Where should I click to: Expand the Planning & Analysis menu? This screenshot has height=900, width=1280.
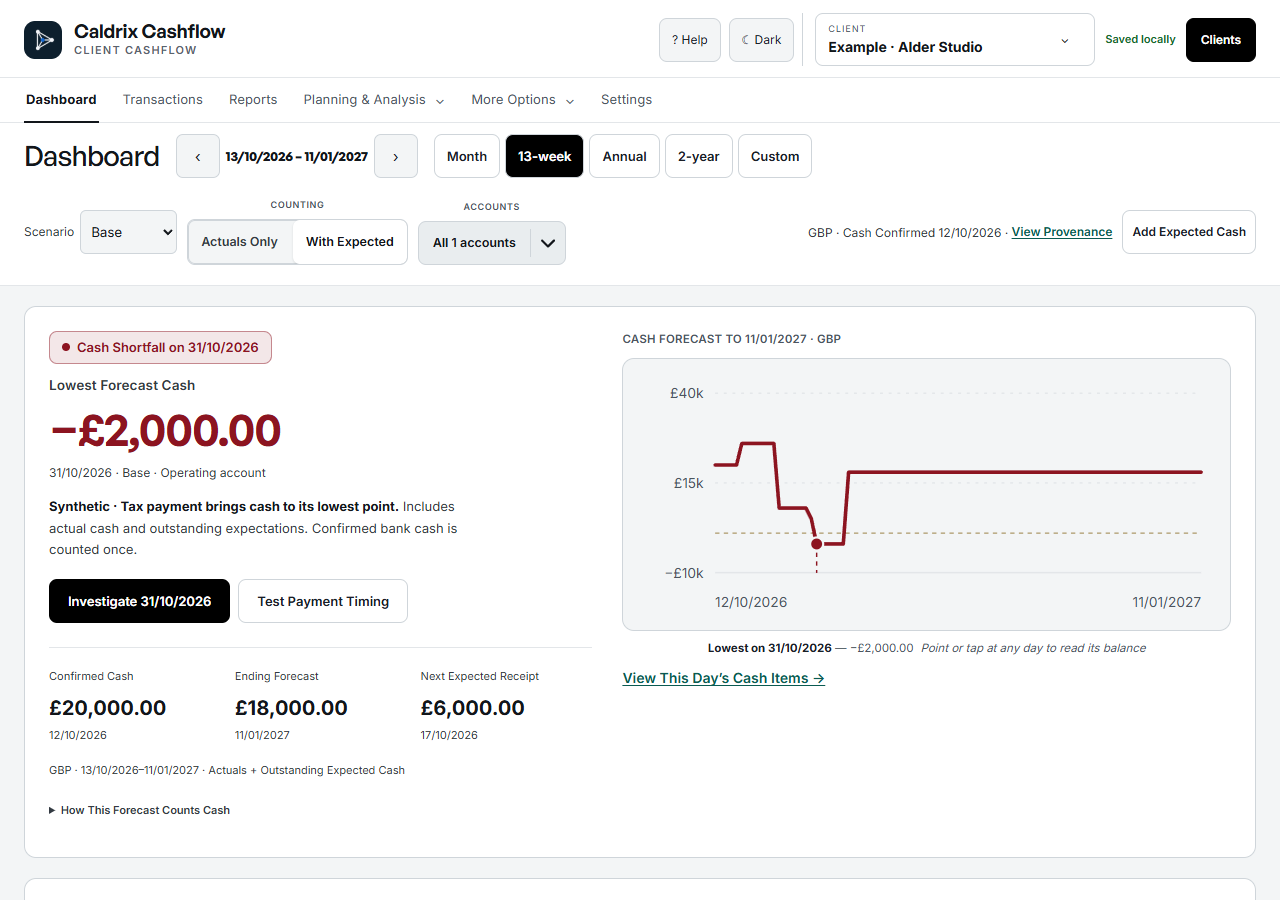[374, 100]
